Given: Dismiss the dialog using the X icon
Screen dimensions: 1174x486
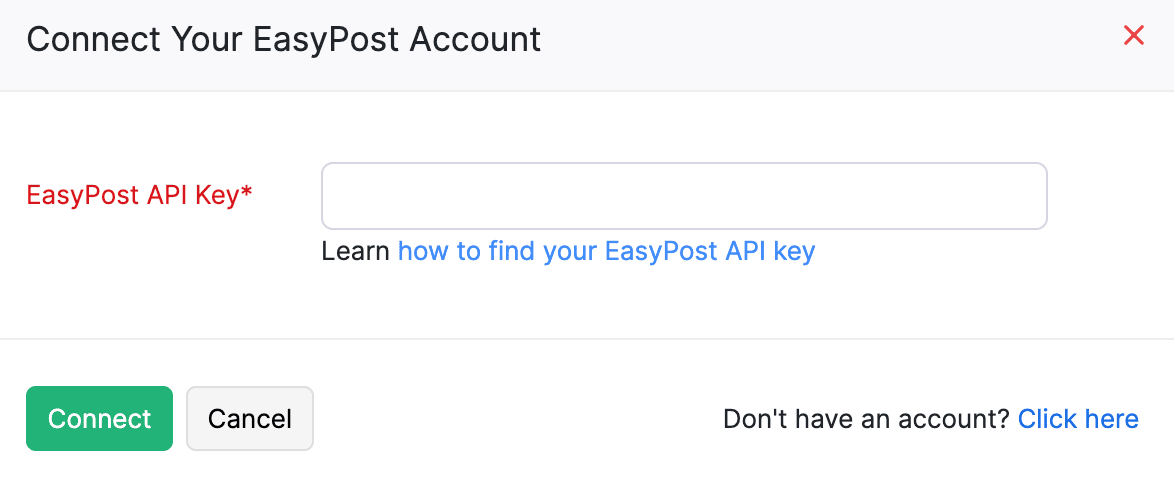Looking at the screenshot, I should click(1133, 37).
